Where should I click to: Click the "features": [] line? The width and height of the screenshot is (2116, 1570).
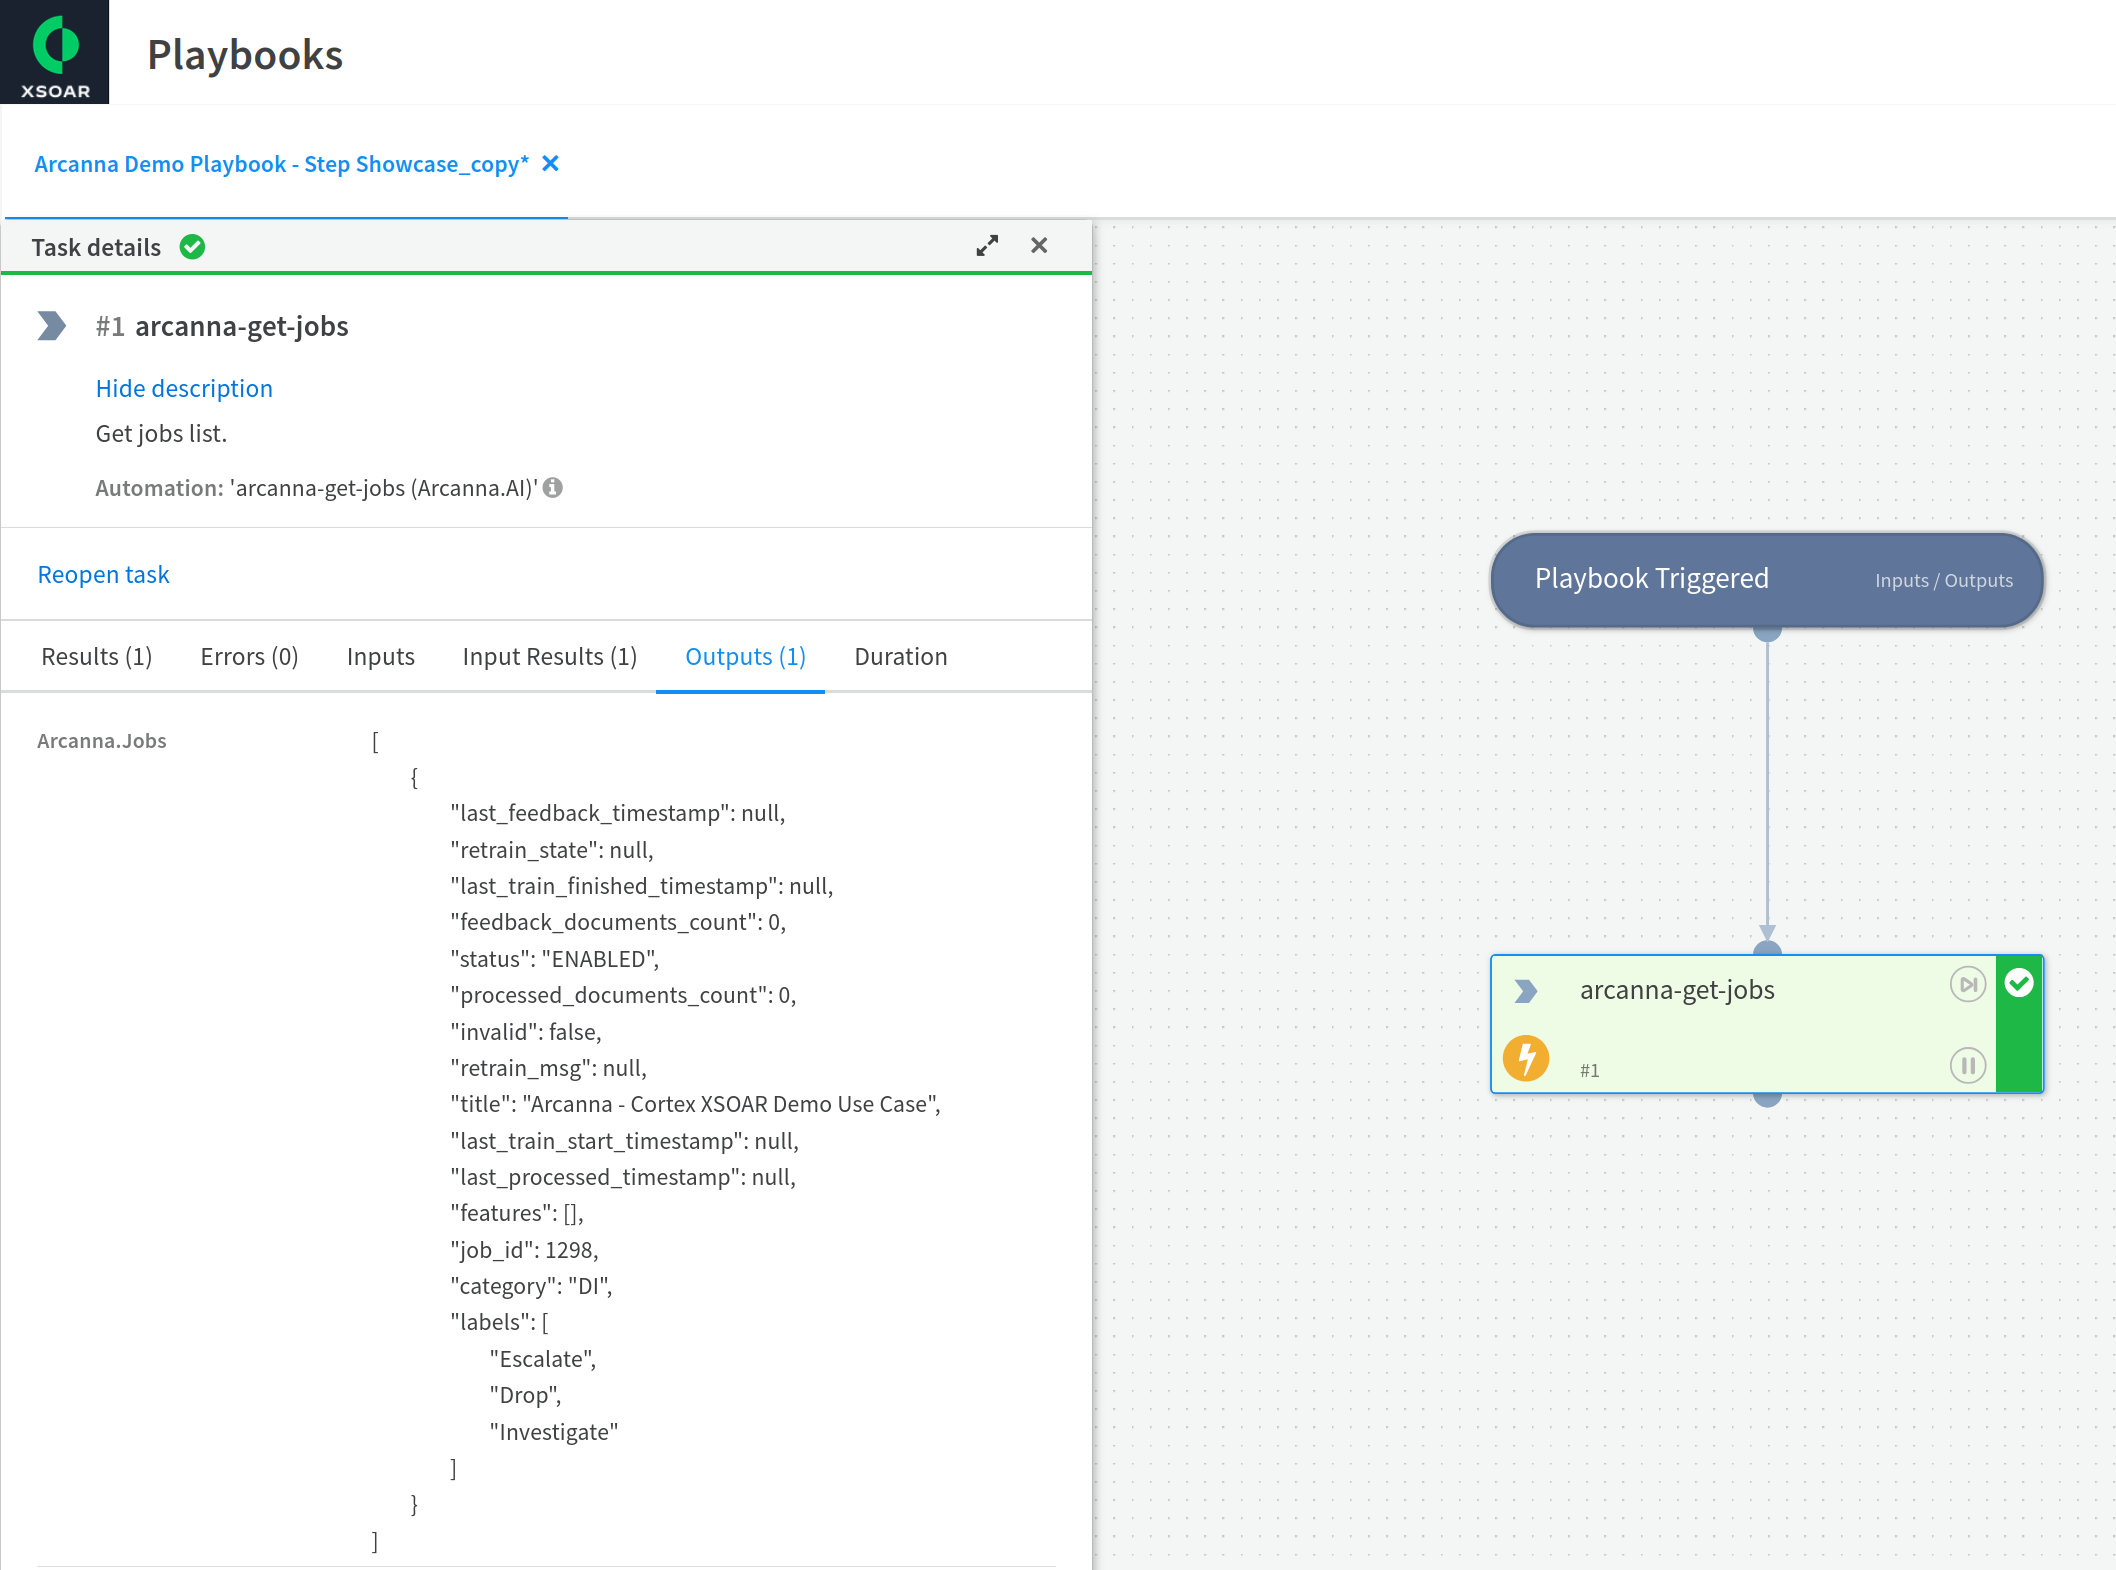pos(517,1213)
